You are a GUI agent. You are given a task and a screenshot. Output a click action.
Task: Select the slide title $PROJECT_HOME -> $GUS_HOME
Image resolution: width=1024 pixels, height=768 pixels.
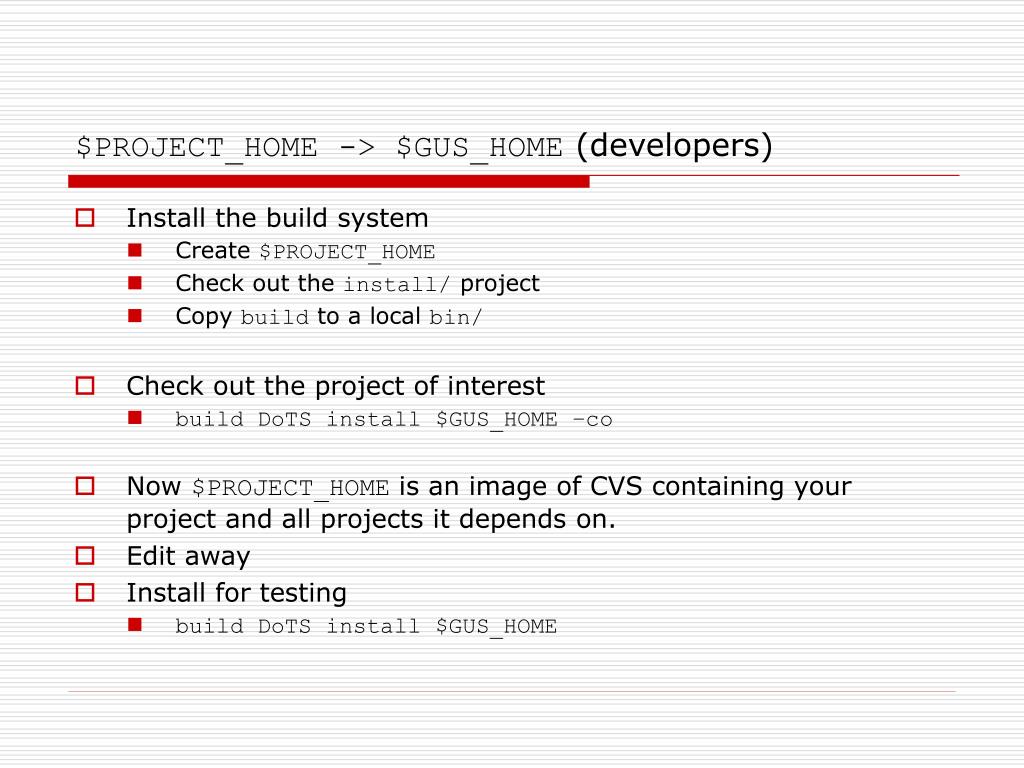tap(319, 148)
